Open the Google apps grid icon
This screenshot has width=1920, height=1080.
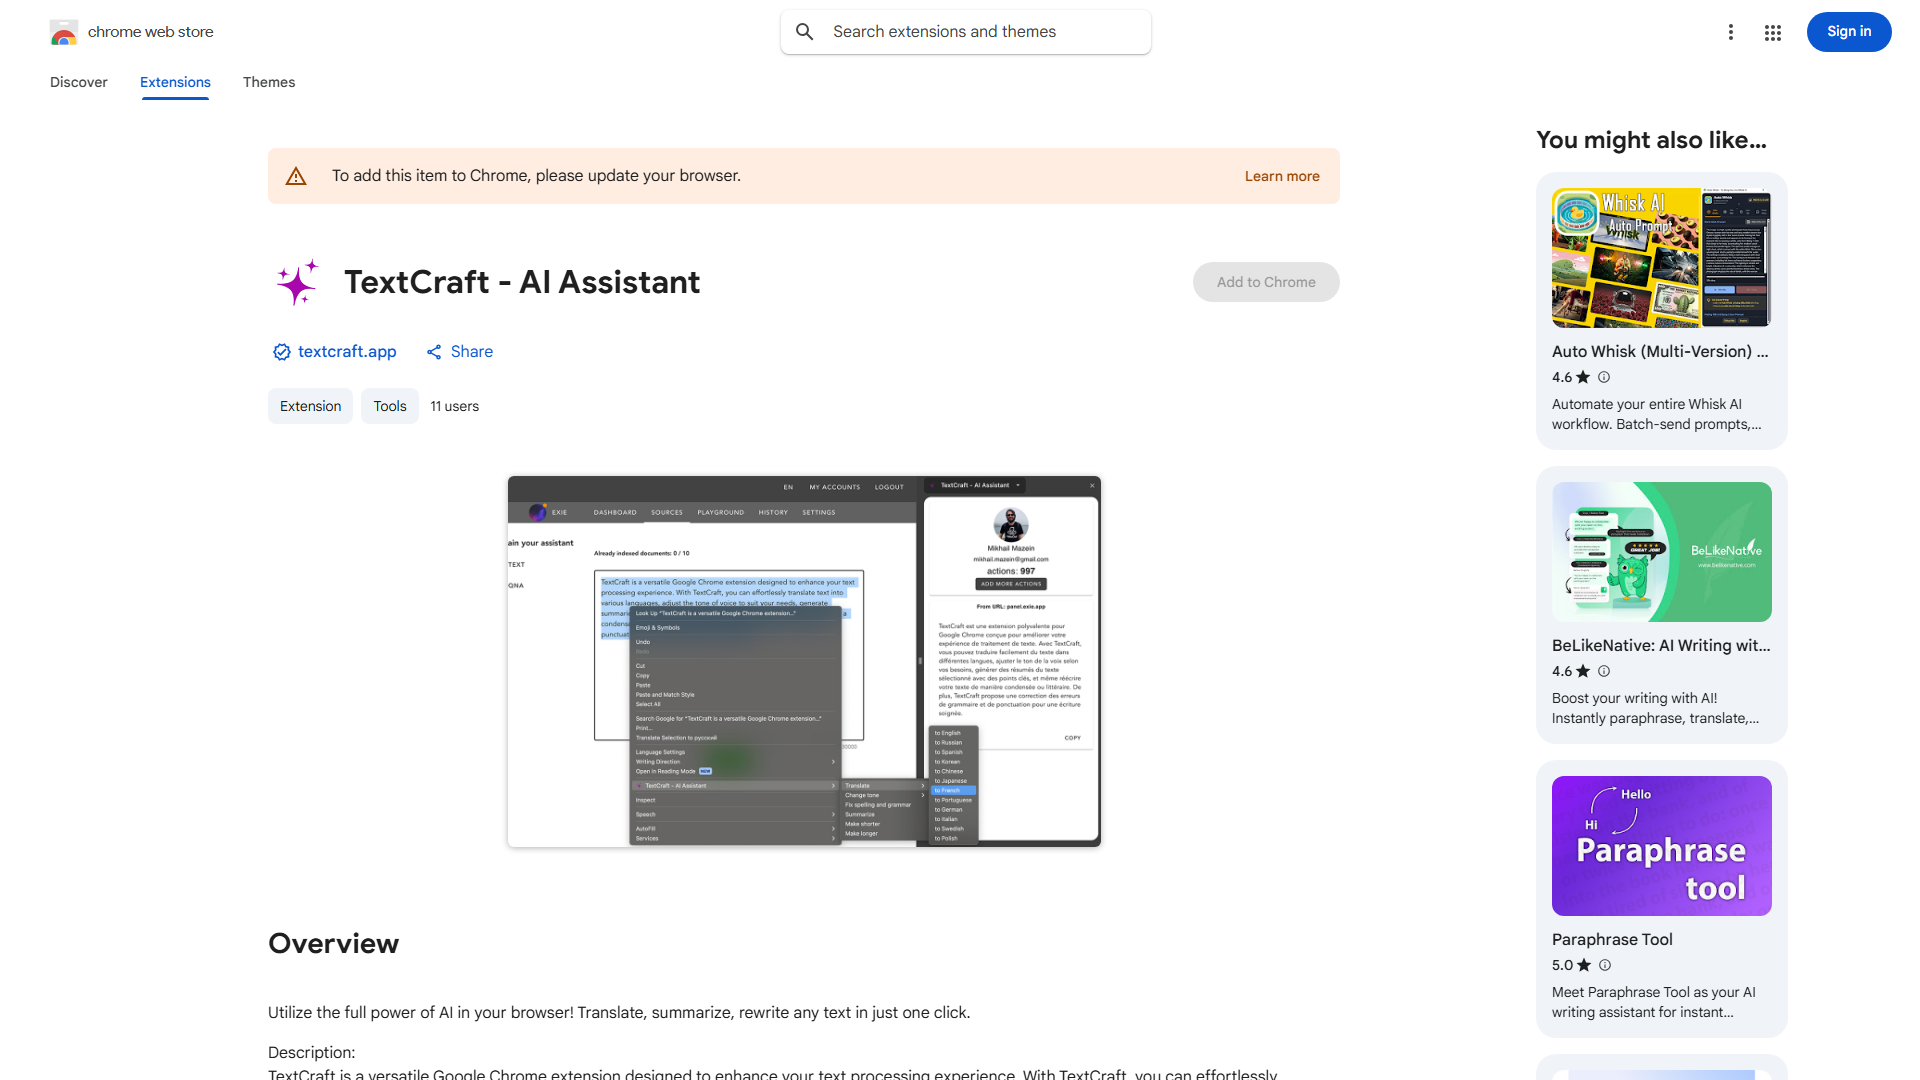click(x=1772, y=32)
